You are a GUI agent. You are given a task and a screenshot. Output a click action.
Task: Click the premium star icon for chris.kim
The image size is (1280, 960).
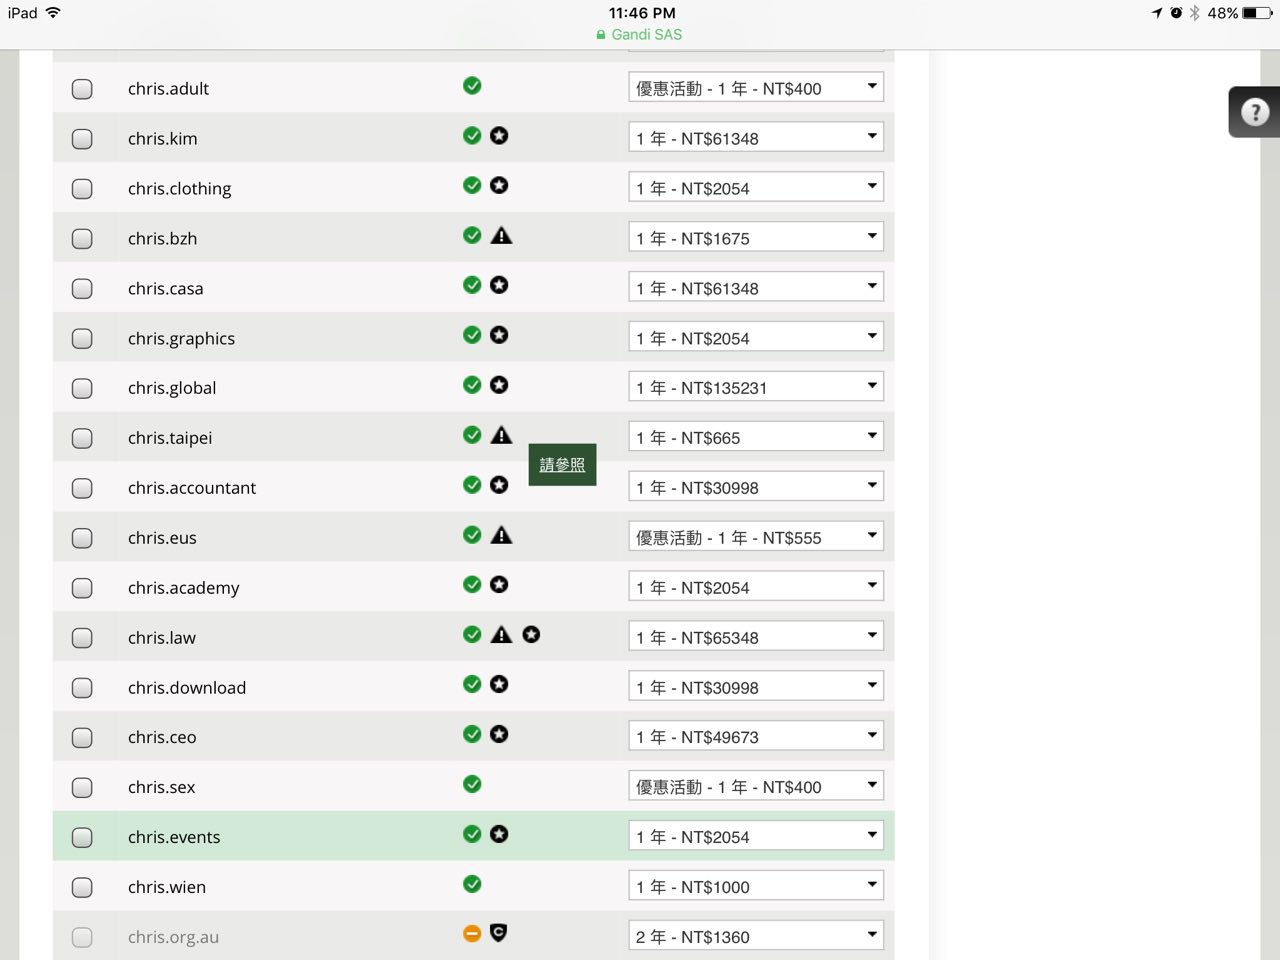pyautogui.click(x=499, y=135)
